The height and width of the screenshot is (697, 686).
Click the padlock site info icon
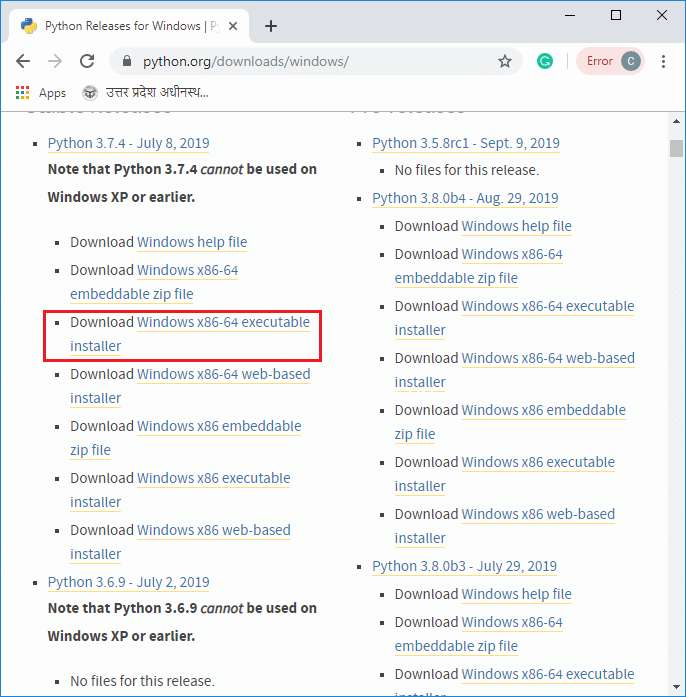pos(126,61)
